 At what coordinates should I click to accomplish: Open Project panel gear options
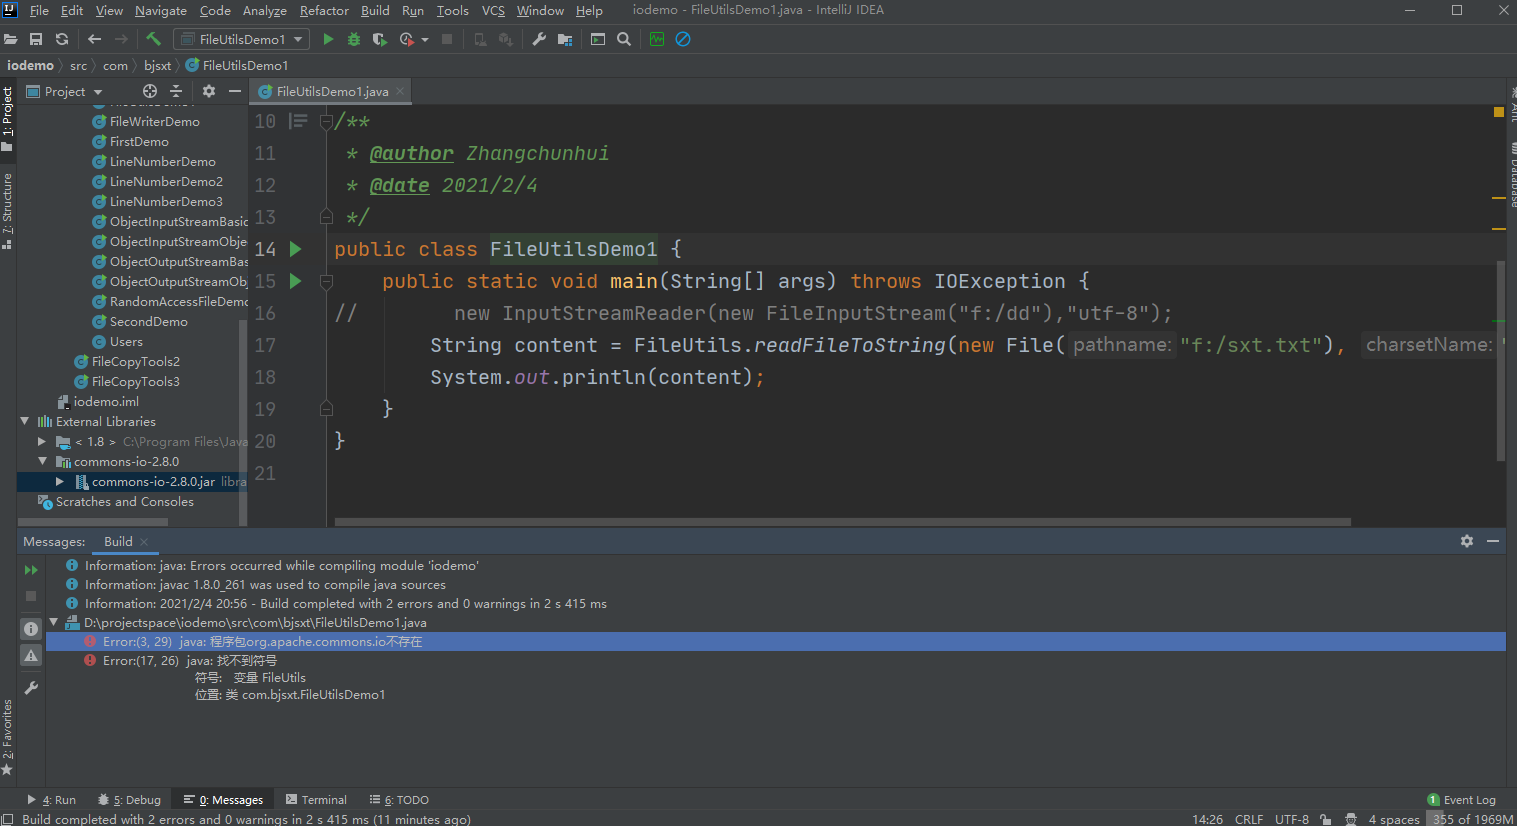209,91
